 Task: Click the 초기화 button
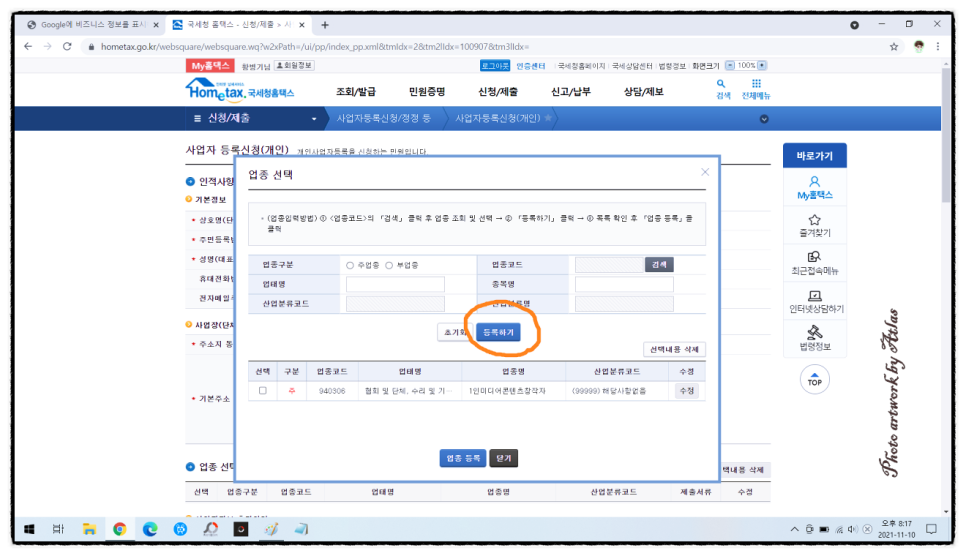(455, 332)
